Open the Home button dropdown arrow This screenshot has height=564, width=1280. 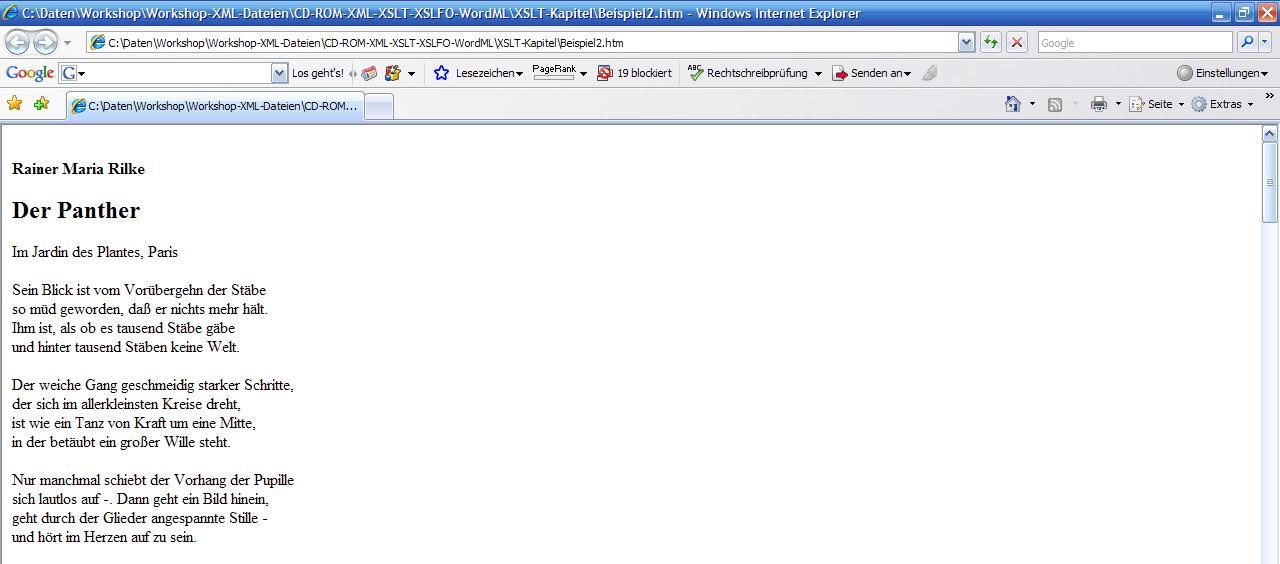point(1032,104)
